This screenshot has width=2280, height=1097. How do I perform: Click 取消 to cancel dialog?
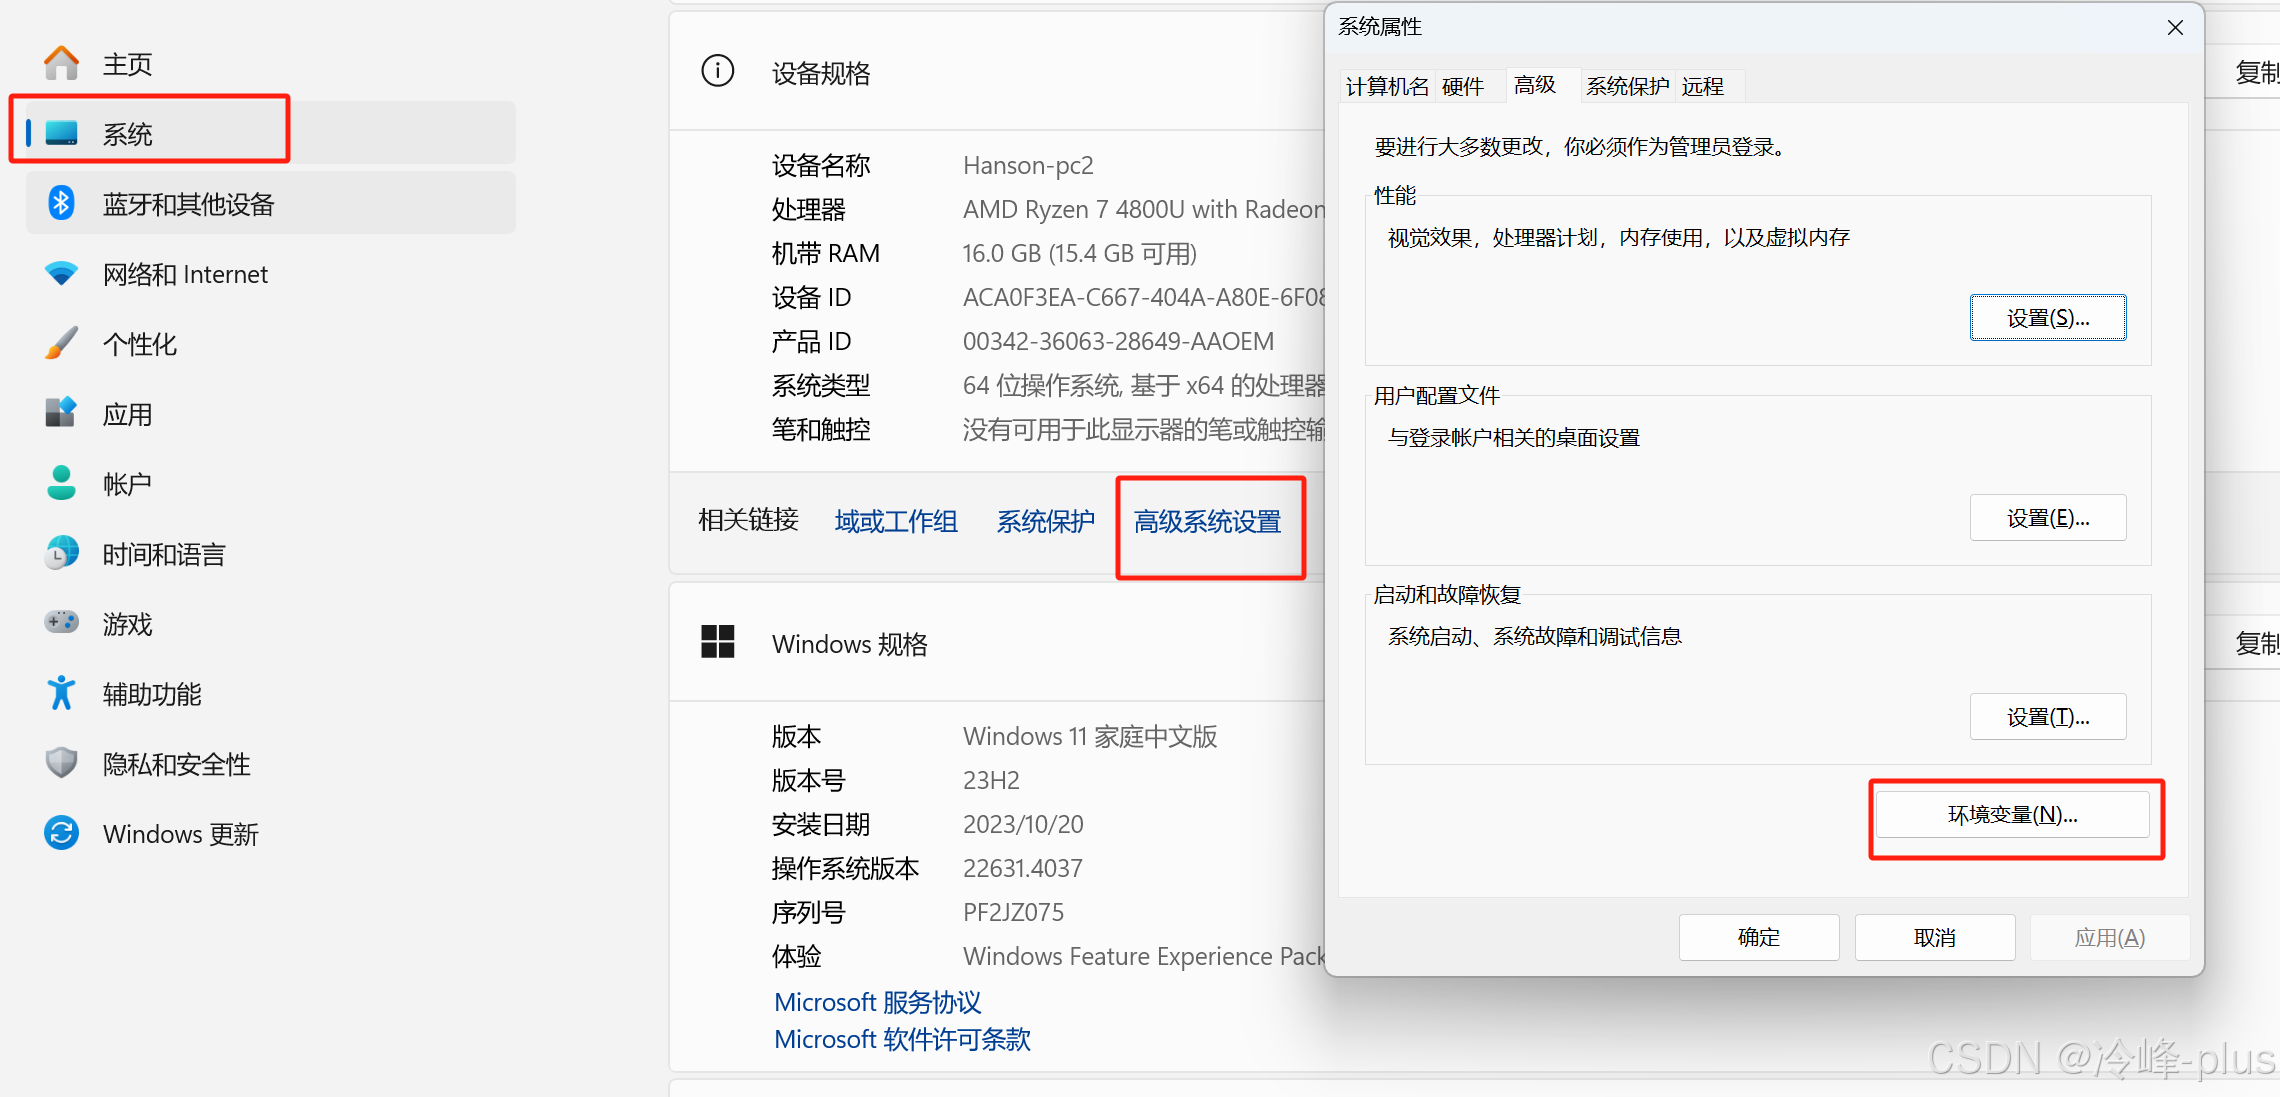tap(1935, 937)
